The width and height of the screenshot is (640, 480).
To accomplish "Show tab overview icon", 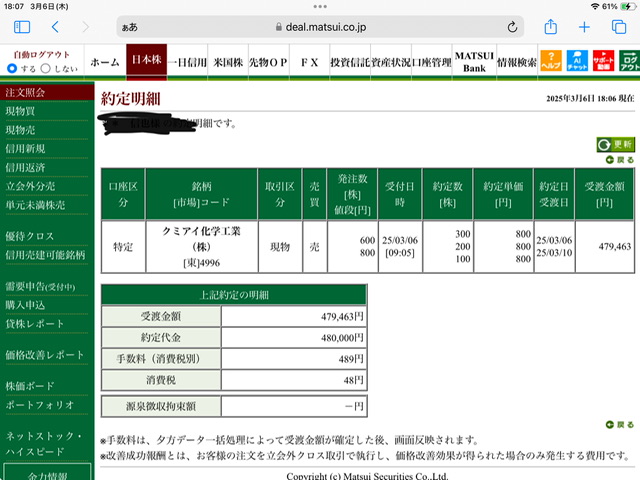I will pyautogui.click(x=619, y=27).
